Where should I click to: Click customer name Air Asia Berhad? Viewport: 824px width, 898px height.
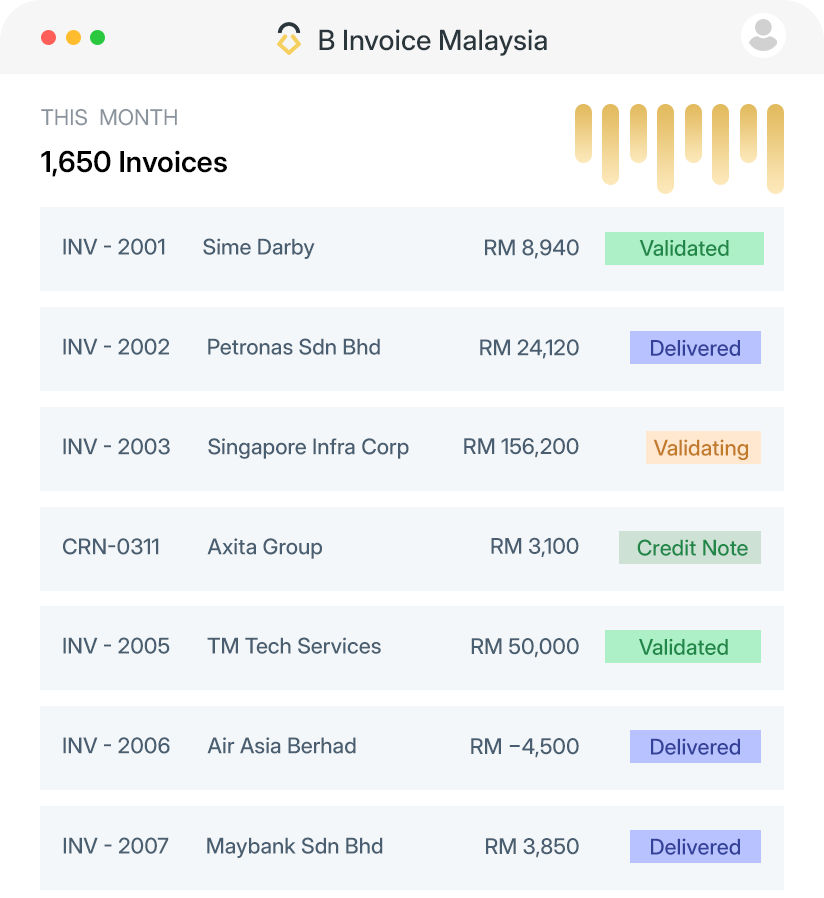pyautogui.click(x=282, y=746)
